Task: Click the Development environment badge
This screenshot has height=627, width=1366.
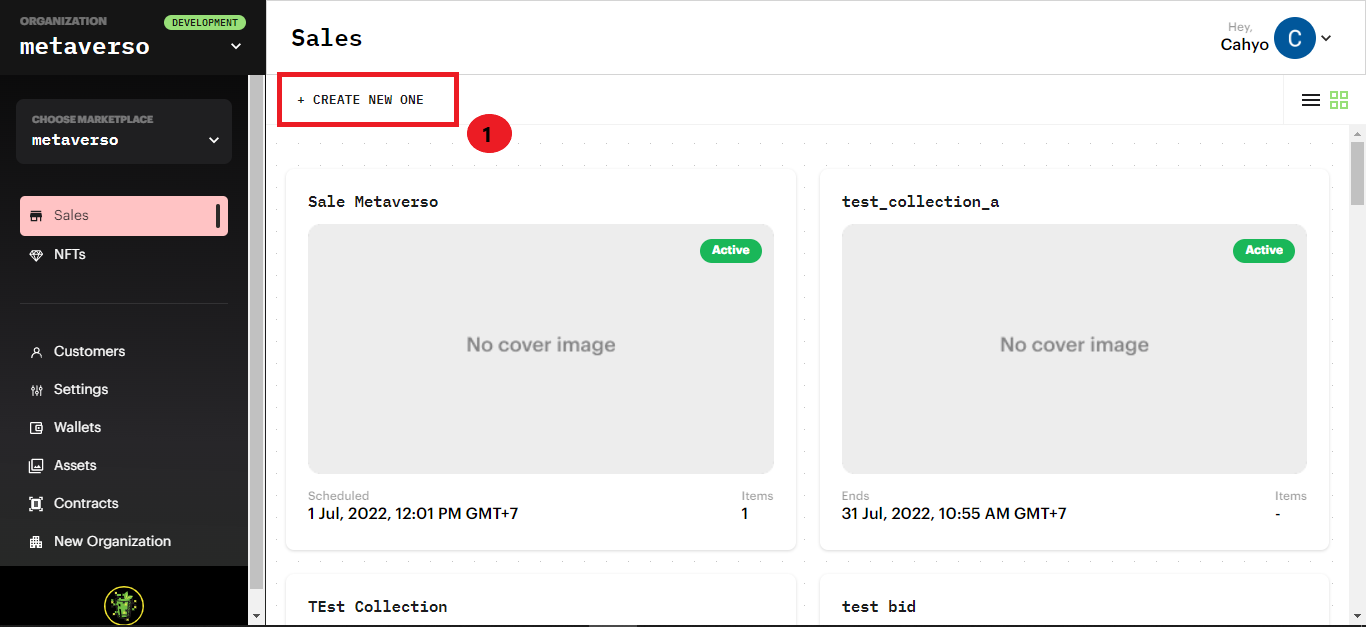Action: pyautogui.click(x=204, y=22)
